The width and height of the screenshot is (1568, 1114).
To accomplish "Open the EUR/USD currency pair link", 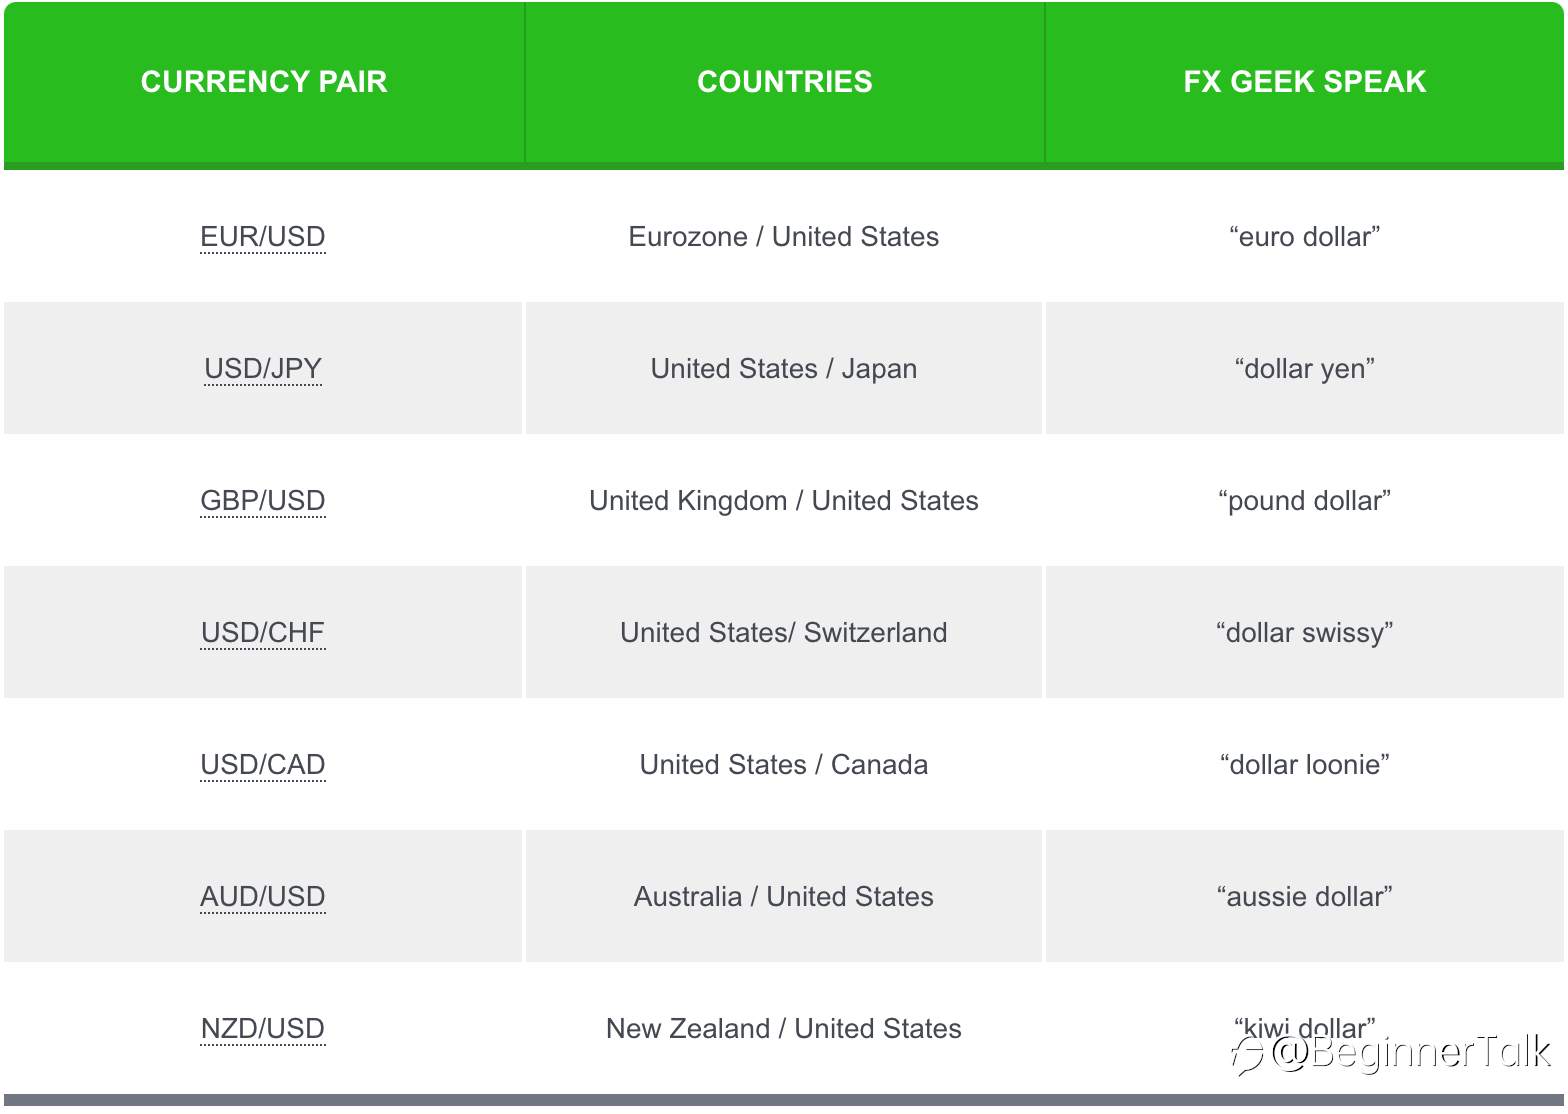I will tap(263, 237).
